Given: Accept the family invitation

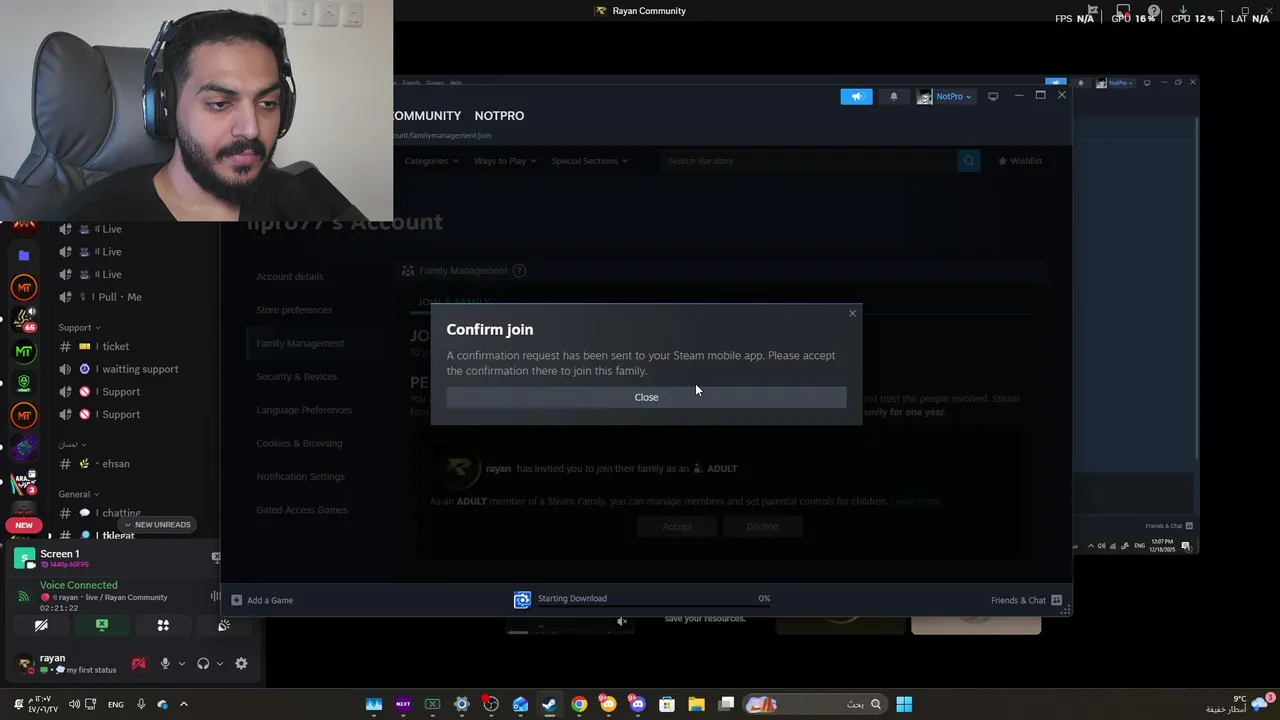Looking at the screenshot, I should 677,527.
